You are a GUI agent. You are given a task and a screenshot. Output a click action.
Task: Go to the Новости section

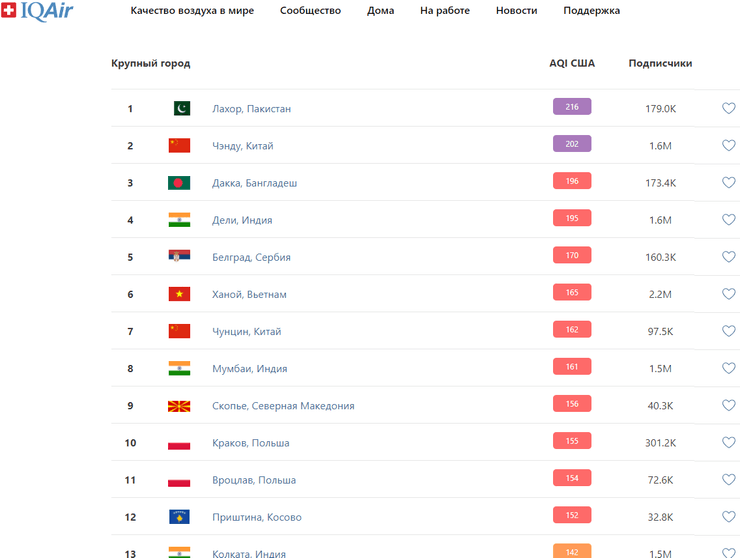(x=516, y=11)
